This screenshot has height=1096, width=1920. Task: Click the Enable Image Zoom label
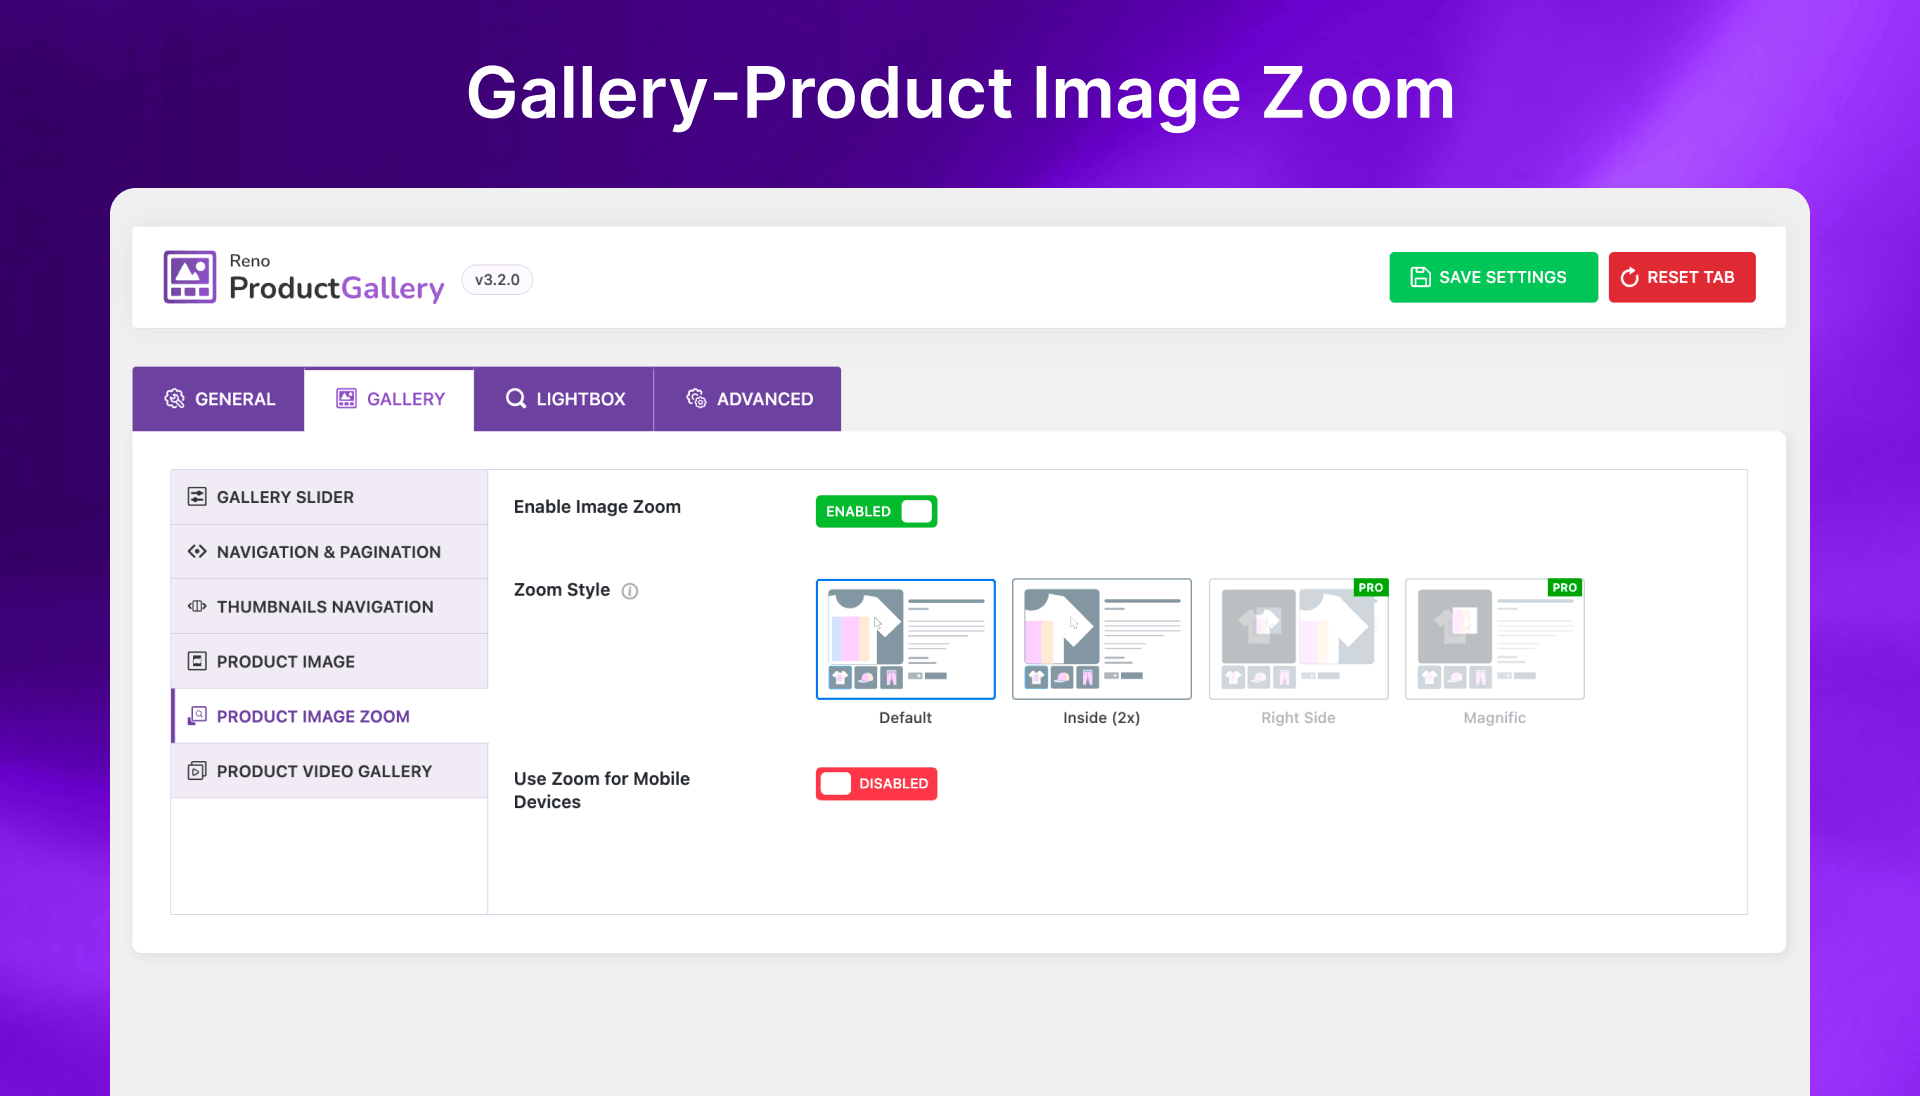[597, 507]
